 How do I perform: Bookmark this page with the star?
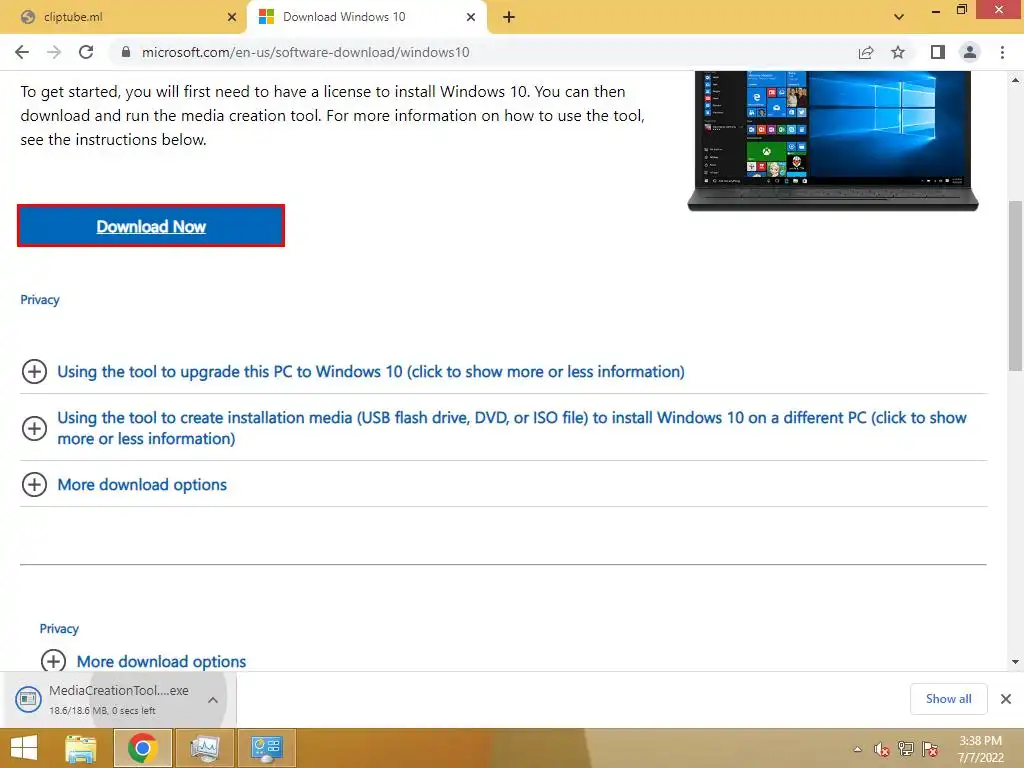[898, 52]
